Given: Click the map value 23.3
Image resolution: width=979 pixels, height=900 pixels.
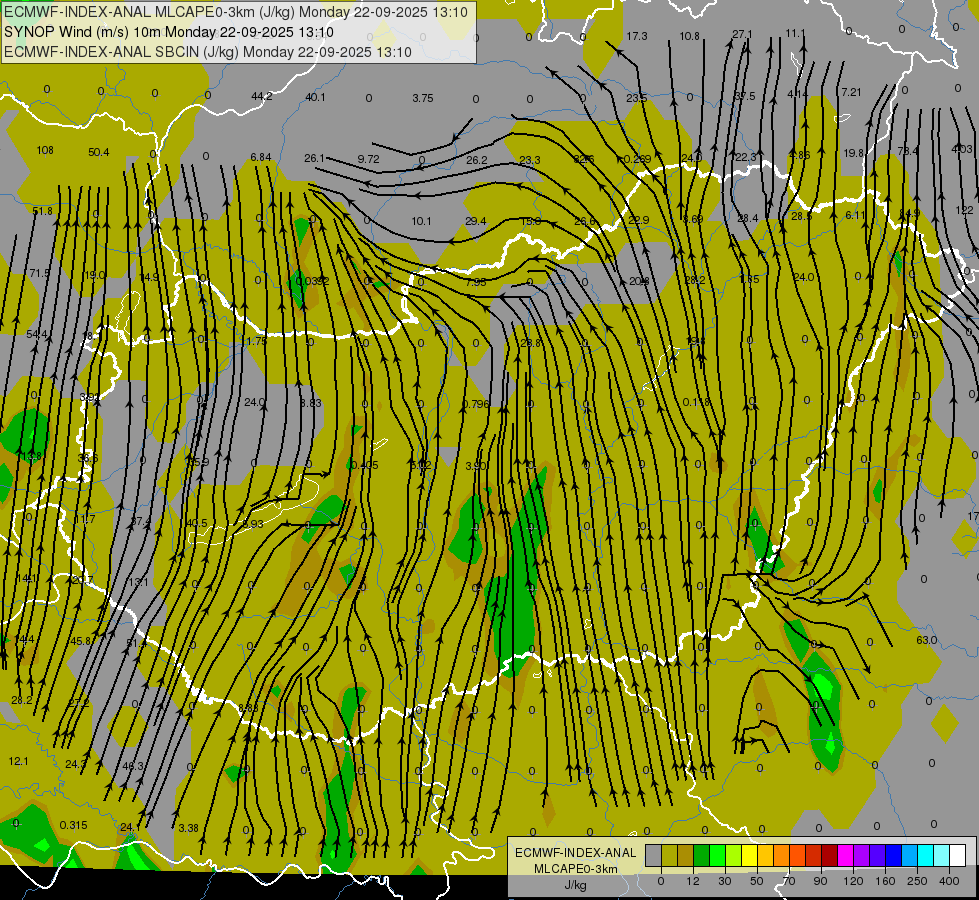Looking at the screenshot, I should 529,160.
